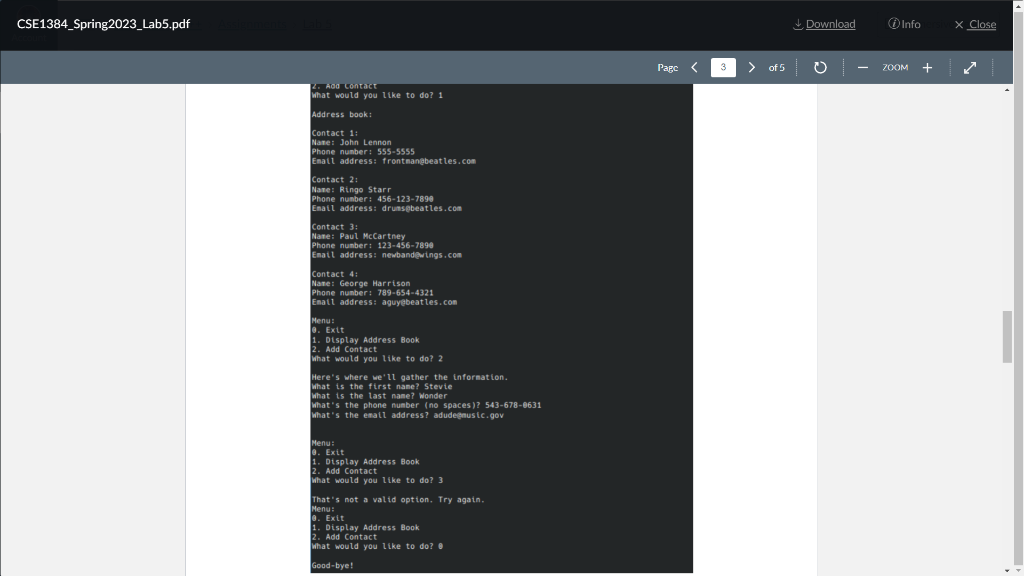This screenshot has width=1024, height=576.
Task: Go back a page with the left chevron
Action: coord(694,67)
